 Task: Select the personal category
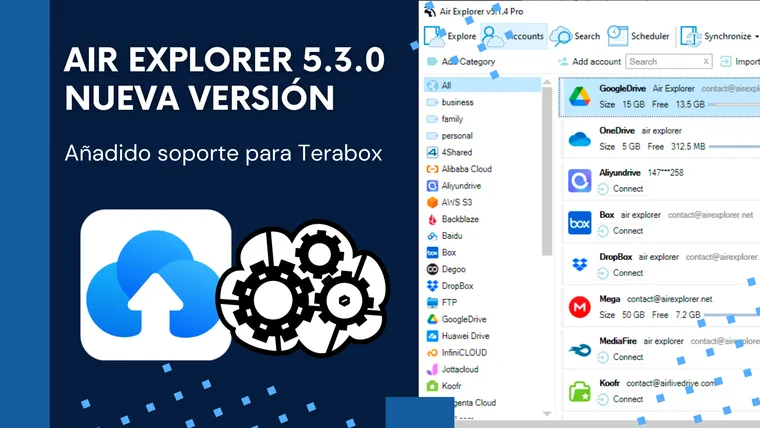[x=449, y=136]
